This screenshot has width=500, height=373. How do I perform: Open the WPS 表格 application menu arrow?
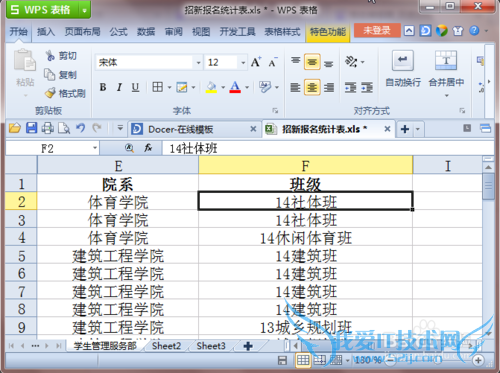85,10
